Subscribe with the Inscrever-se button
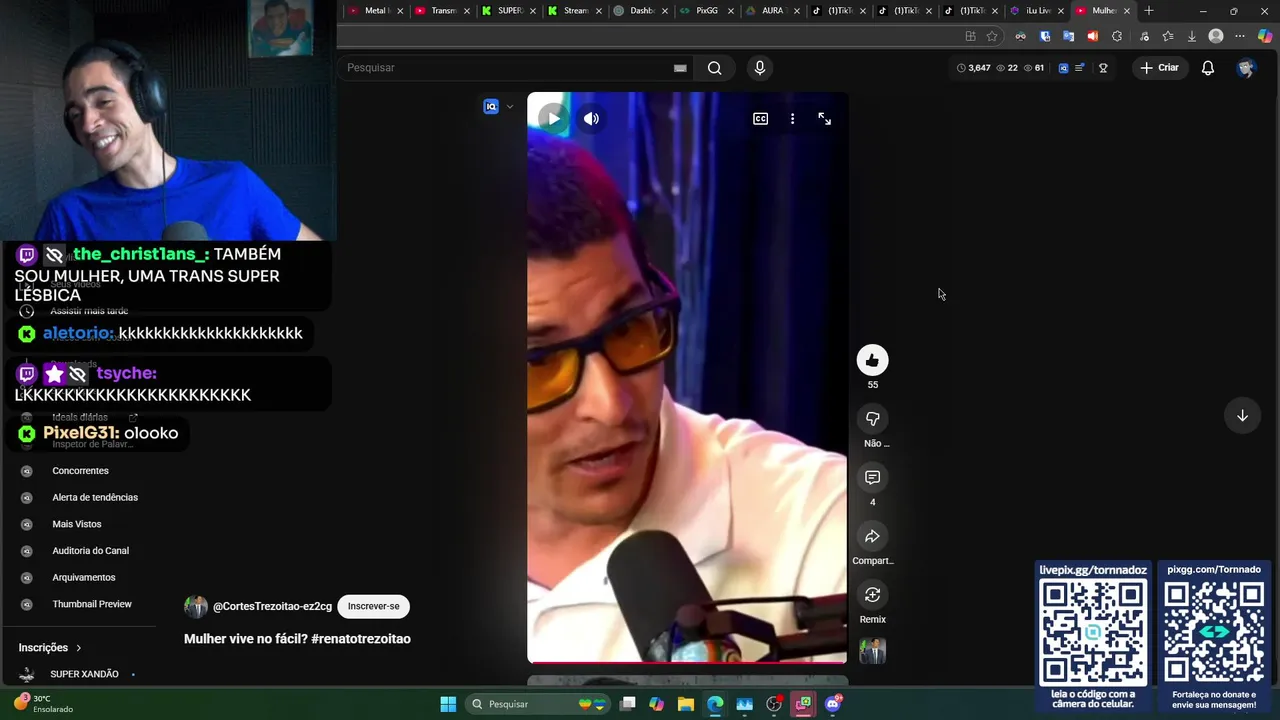Image resolution: width=1280 pixels, height=720 pixels. click(373, 606)
